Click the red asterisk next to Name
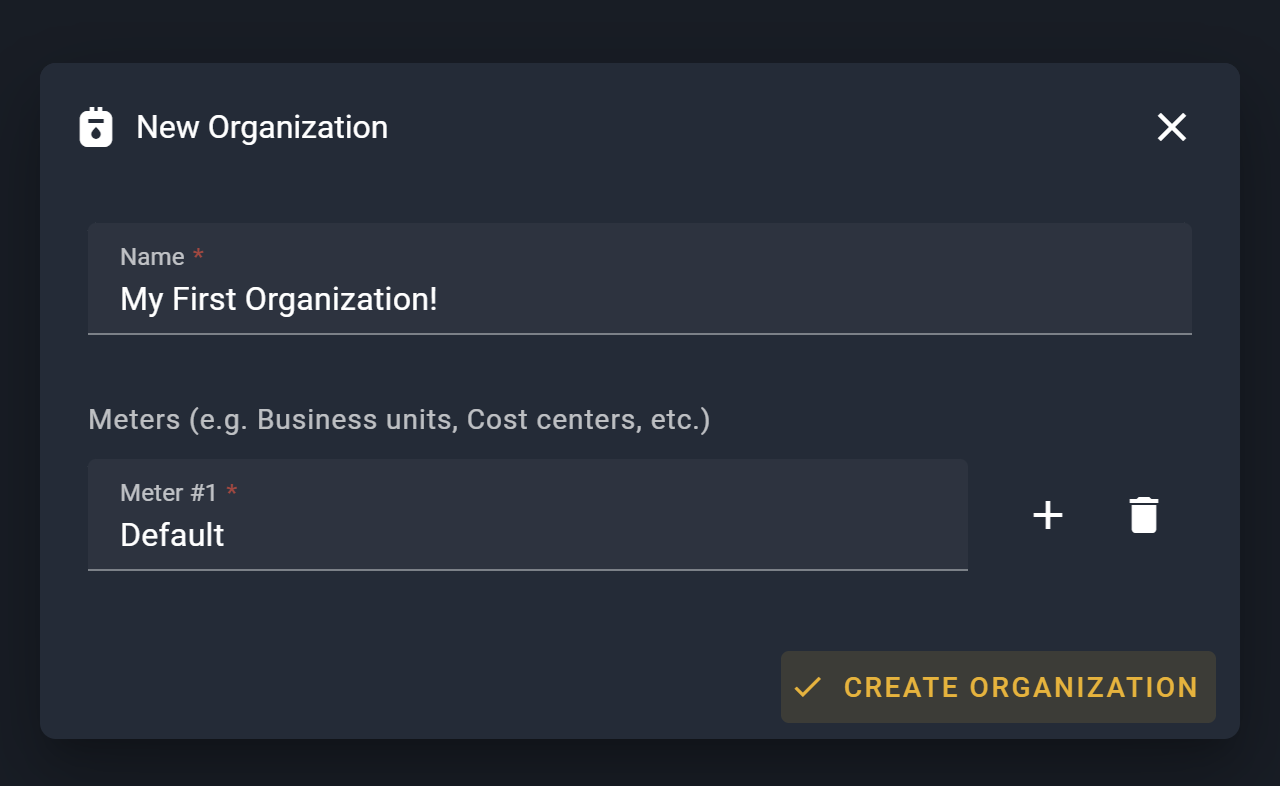 click(x=198, y=256)
